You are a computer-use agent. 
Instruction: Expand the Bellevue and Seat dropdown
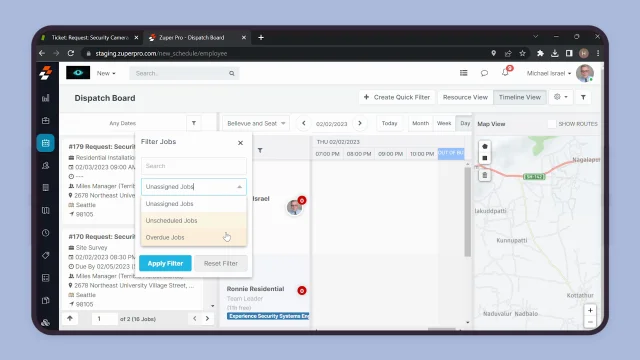(256, 123)
